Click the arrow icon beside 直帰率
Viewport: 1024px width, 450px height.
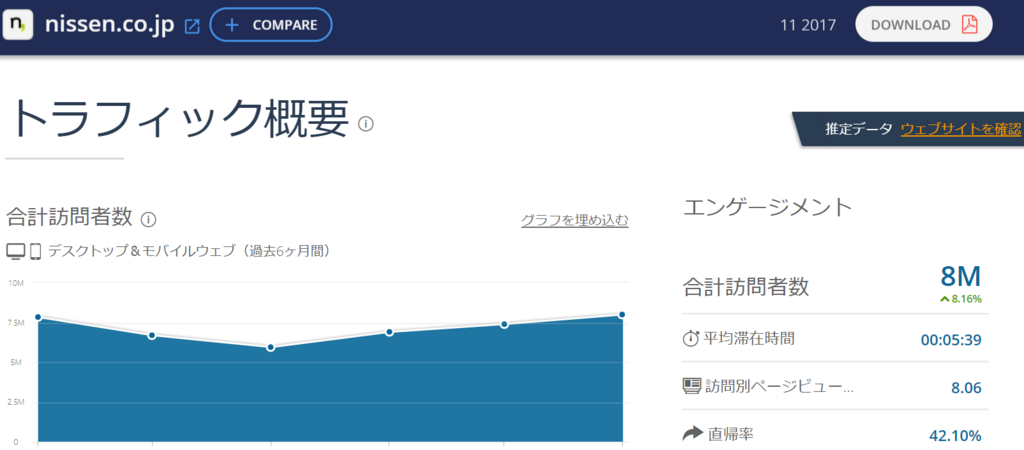tap(692, 433)
